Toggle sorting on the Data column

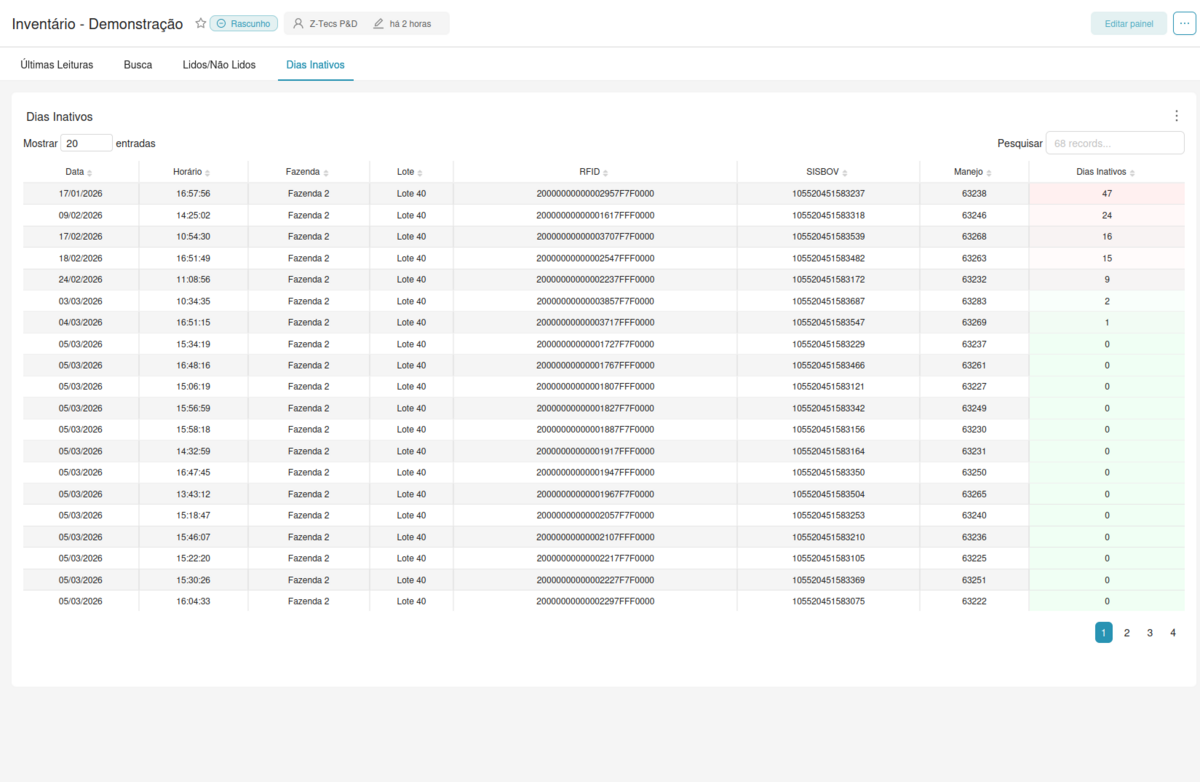pyautogui.click(x=92, y=172)
